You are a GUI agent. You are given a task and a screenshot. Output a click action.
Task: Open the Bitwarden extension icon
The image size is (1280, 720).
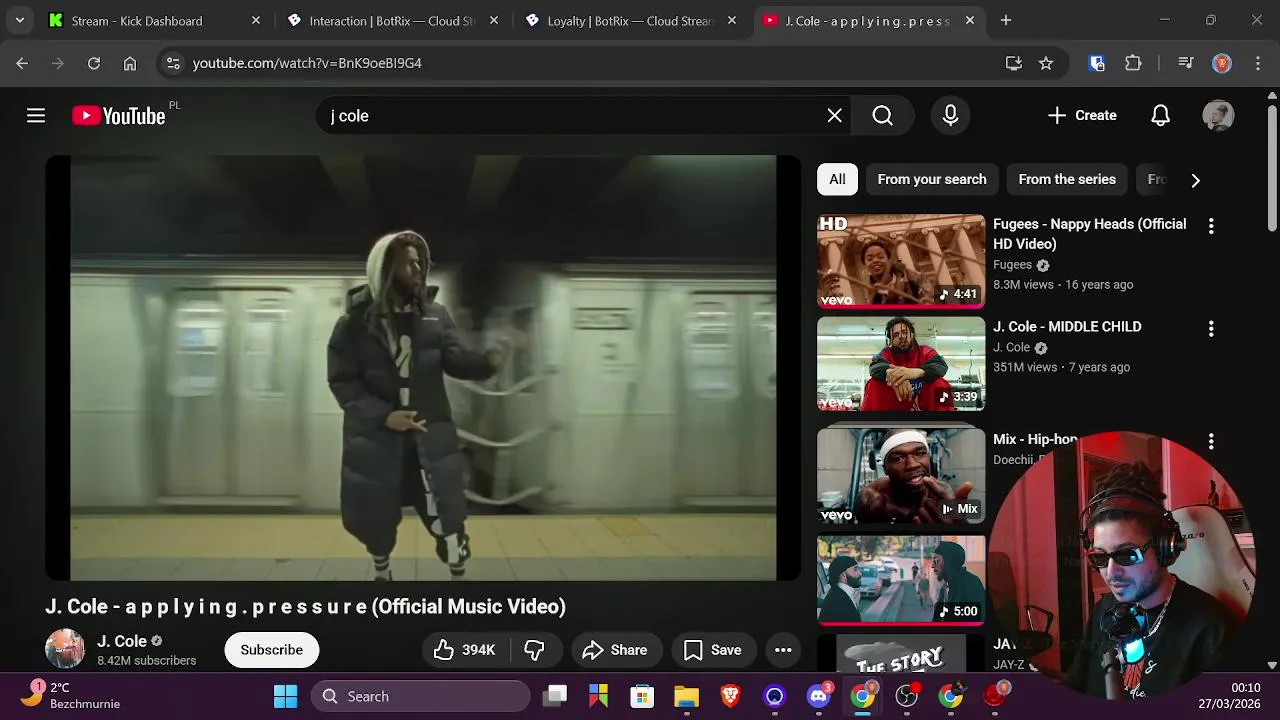coord(1097,63)
